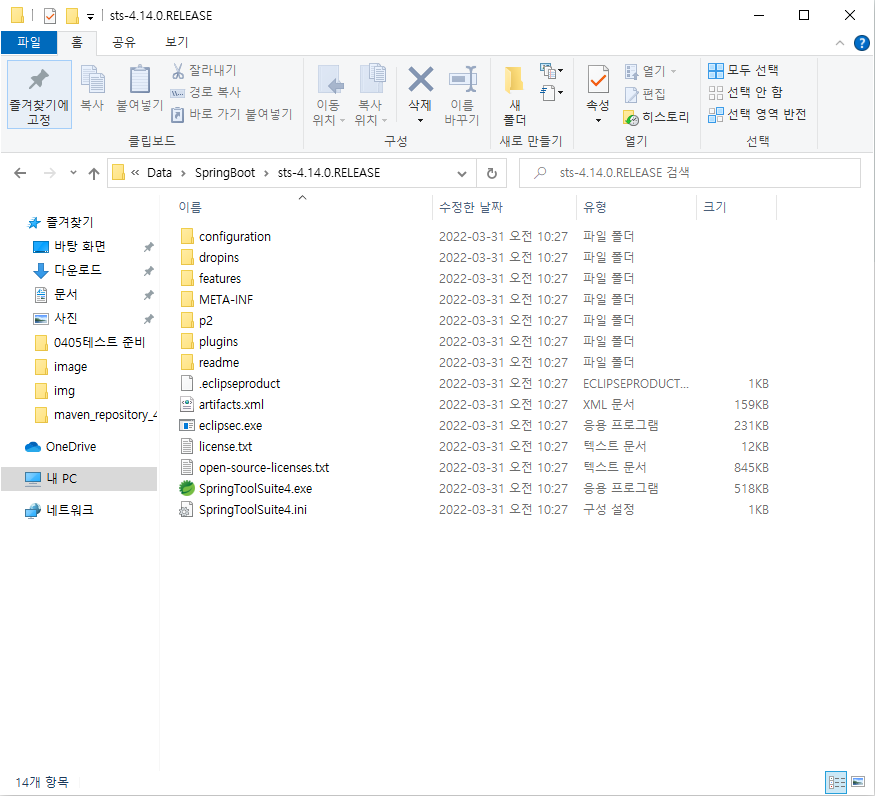This screenshot has width=875, height=796.
Task: Click the Properties checkmark icon
Action: 598,79
